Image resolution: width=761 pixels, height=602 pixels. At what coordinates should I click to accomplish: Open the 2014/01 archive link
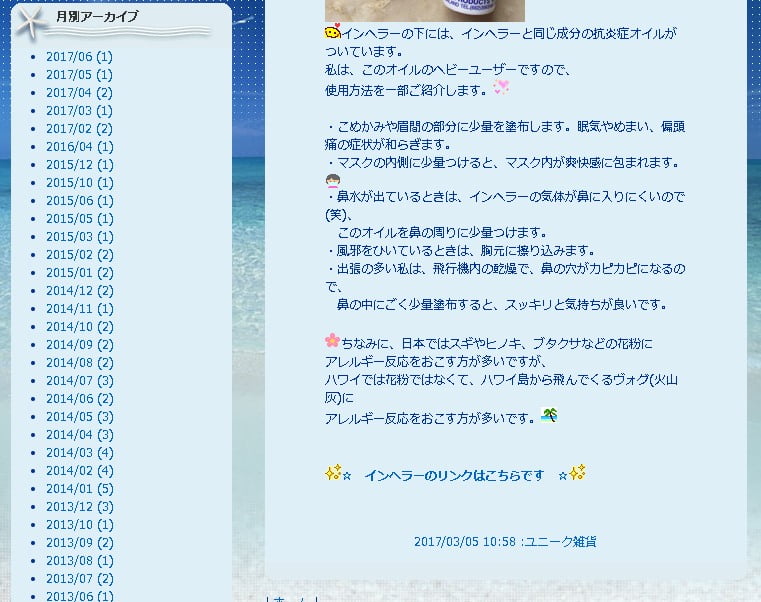(x=80, y=488)
